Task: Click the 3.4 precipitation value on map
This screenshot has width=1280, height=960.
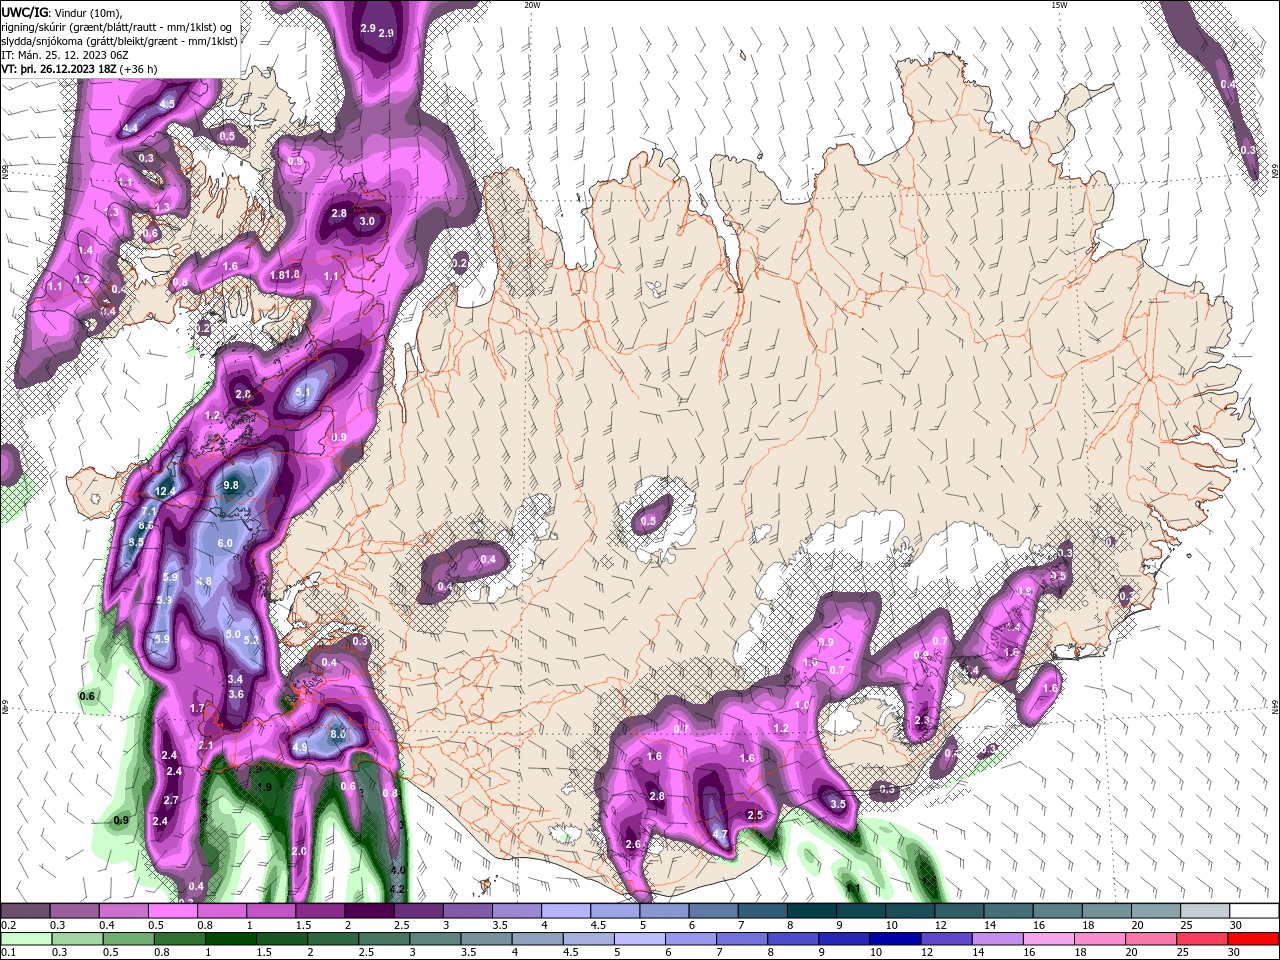Action: click(x=236, y=679)
